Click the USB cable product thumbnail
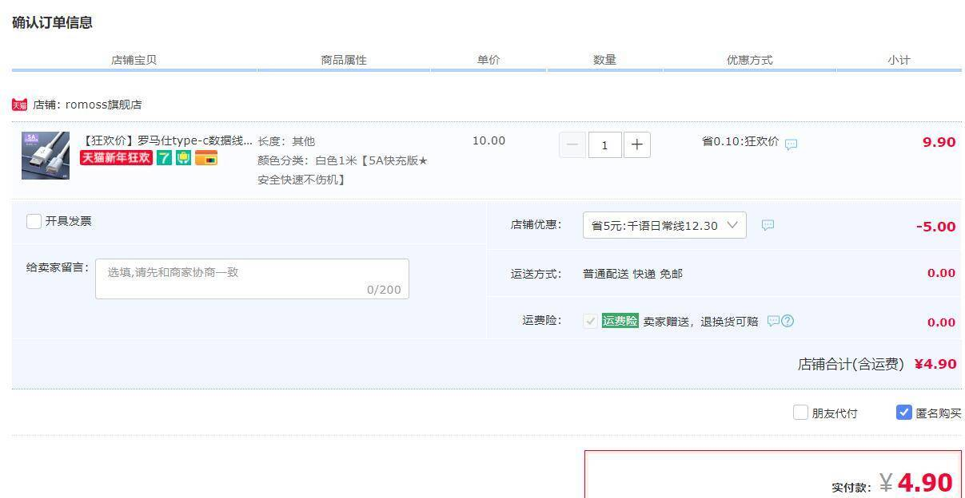The height and width of the screenshot is (498, 965). tap(45, 155)
